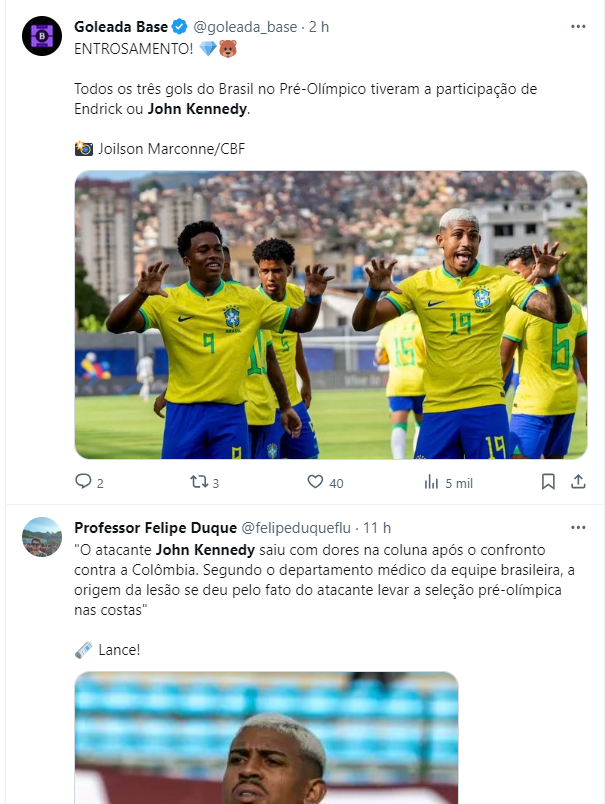Click bold John Kennedy text in Lance! quote
Viewport: 605px width, 804px height.
tap(205, 550)
